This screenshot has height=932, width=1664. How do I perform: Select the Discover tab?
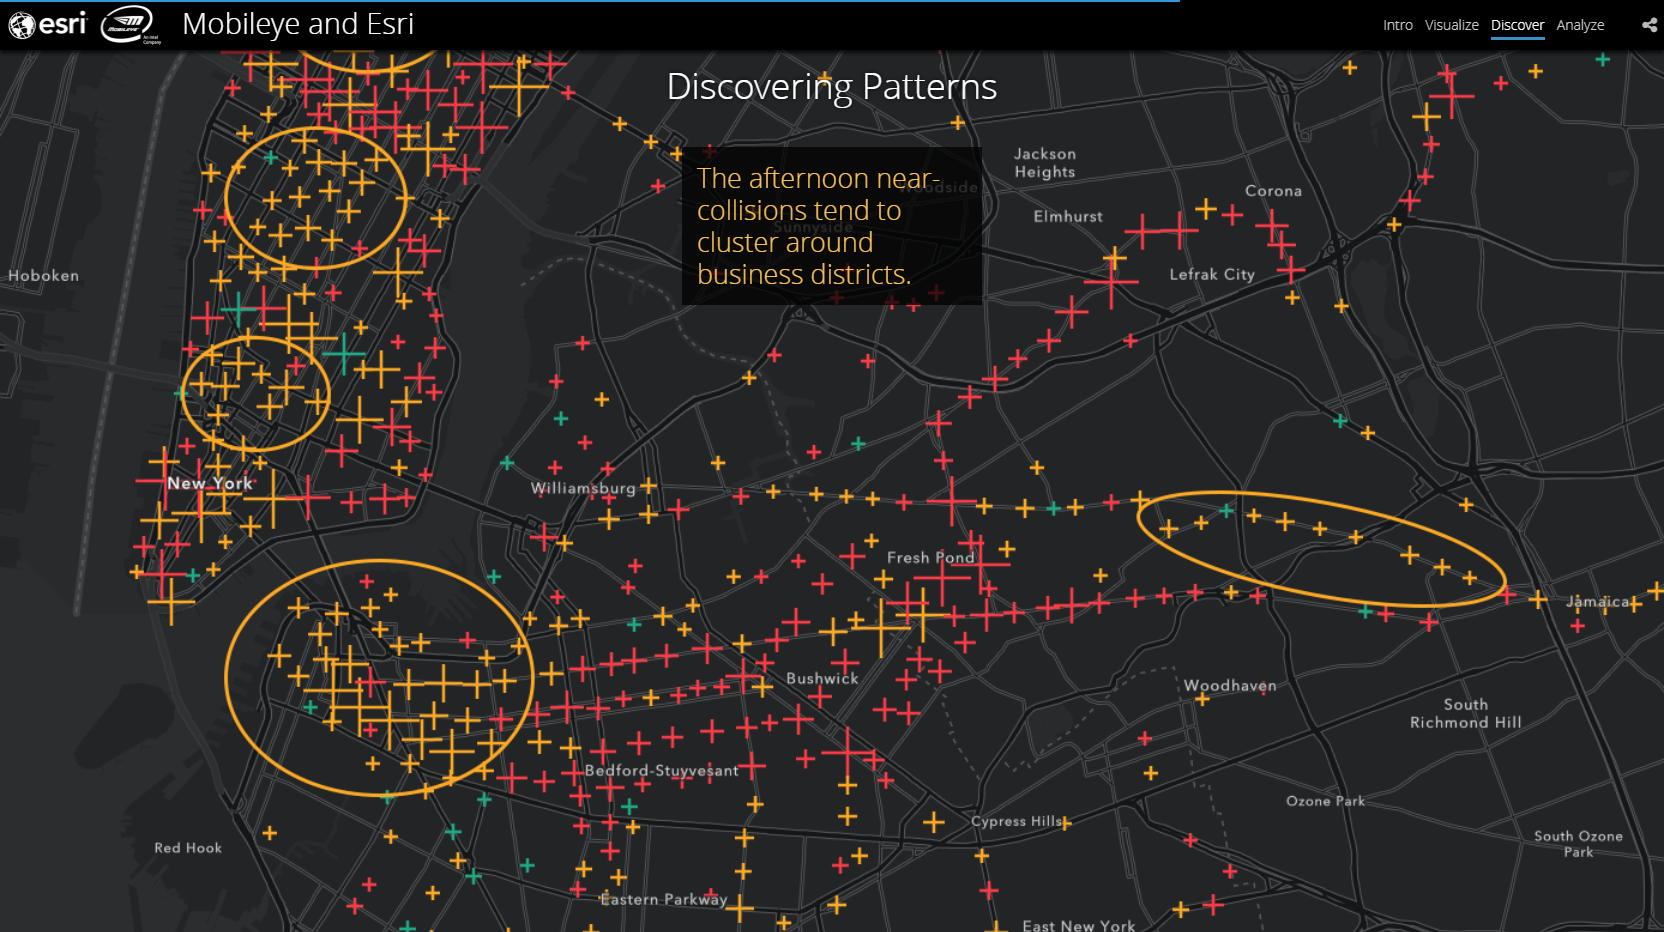pos(1517,25)
